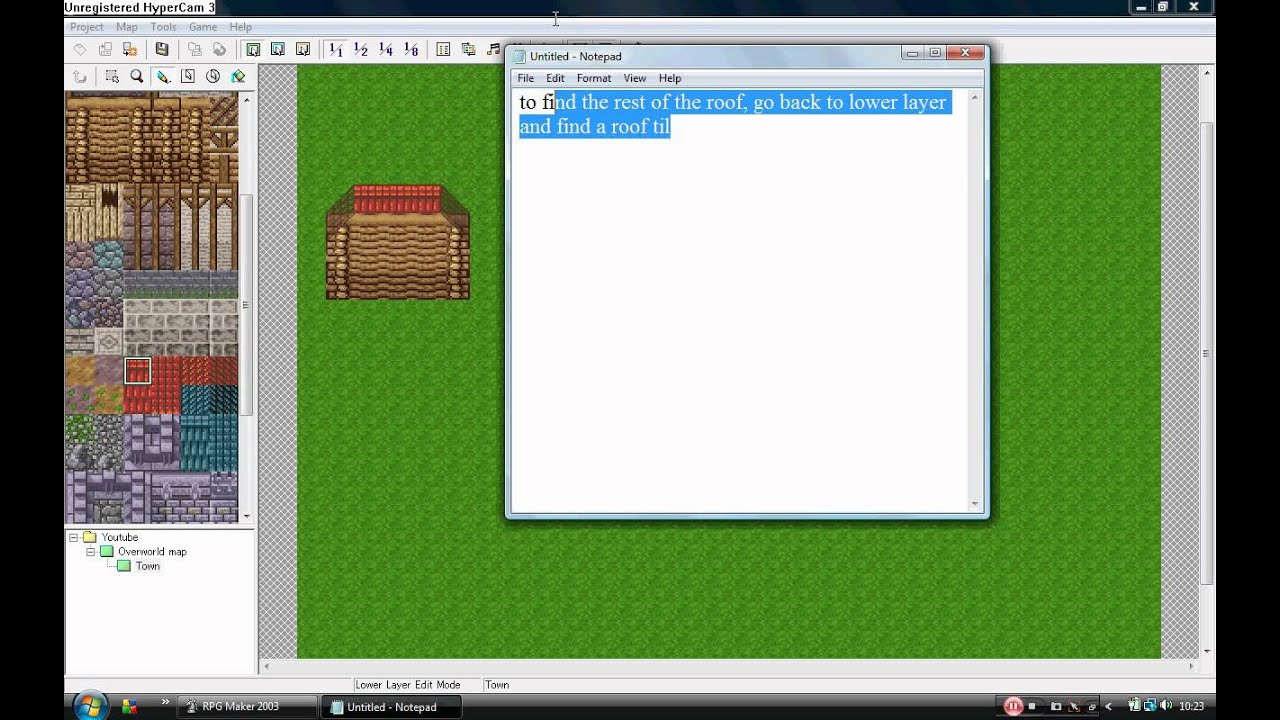Image resolution: width=1280 pixels, height=720 pixels.
Task: Open the Tools menu in RPG Maker
Action: pyautogui.click(x=163, y=27)
